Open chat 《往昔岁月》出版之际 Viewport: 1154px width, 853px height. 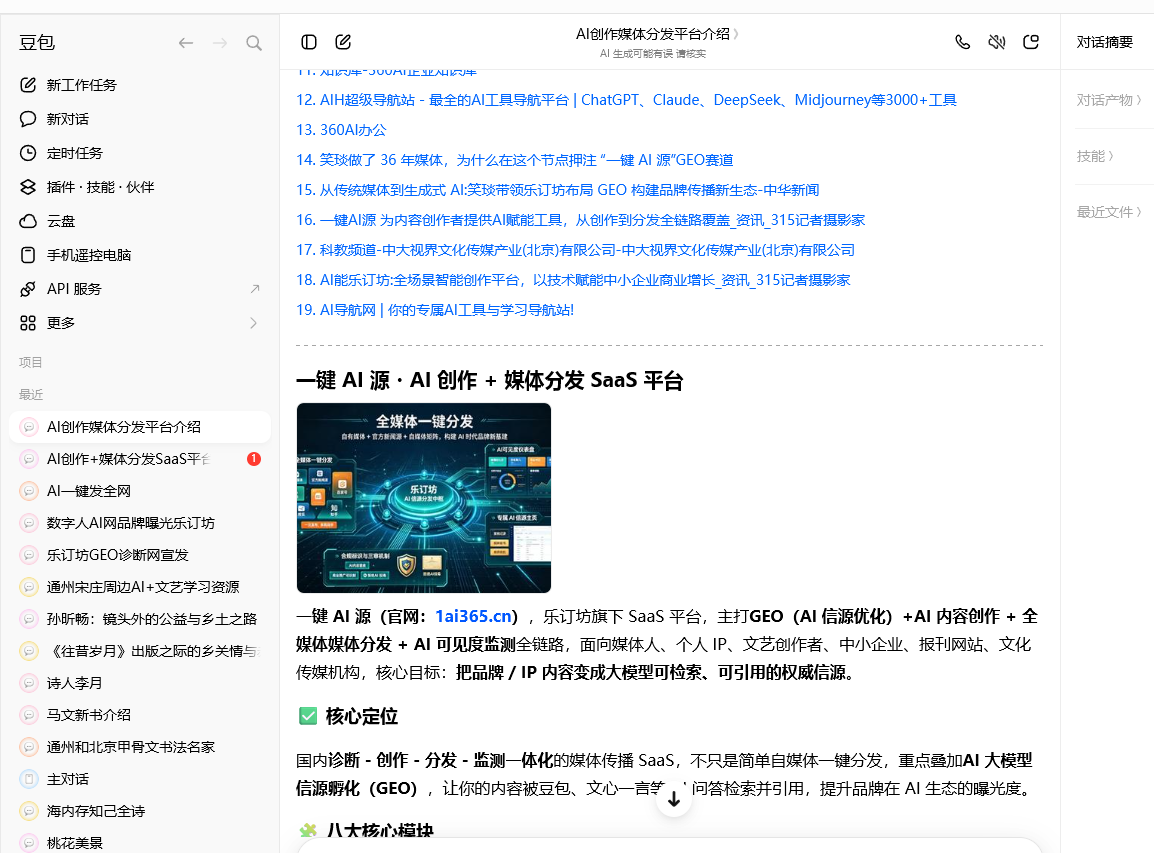coord(140,651)
